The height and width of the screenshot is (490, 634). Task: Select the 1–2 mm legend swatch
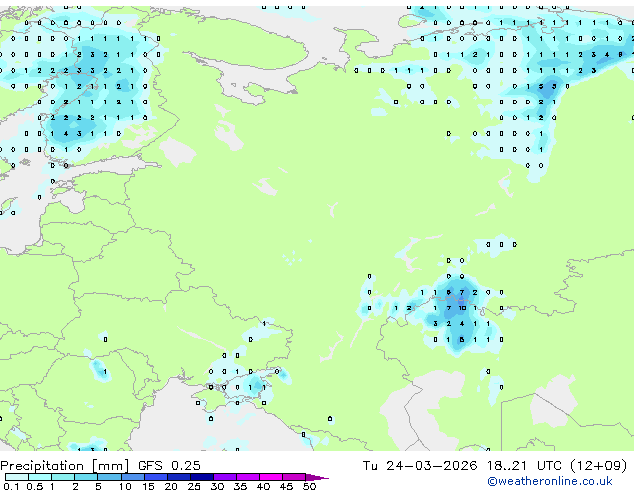[63, 477]
